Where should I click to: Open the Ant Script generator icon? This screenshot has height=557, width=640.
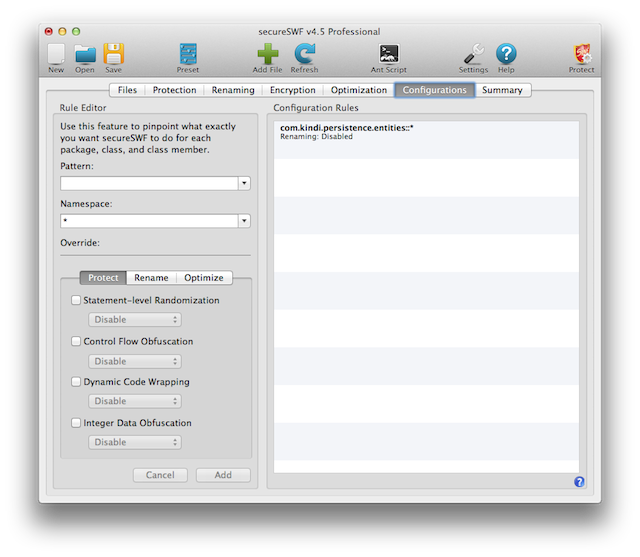coord(390,54)
